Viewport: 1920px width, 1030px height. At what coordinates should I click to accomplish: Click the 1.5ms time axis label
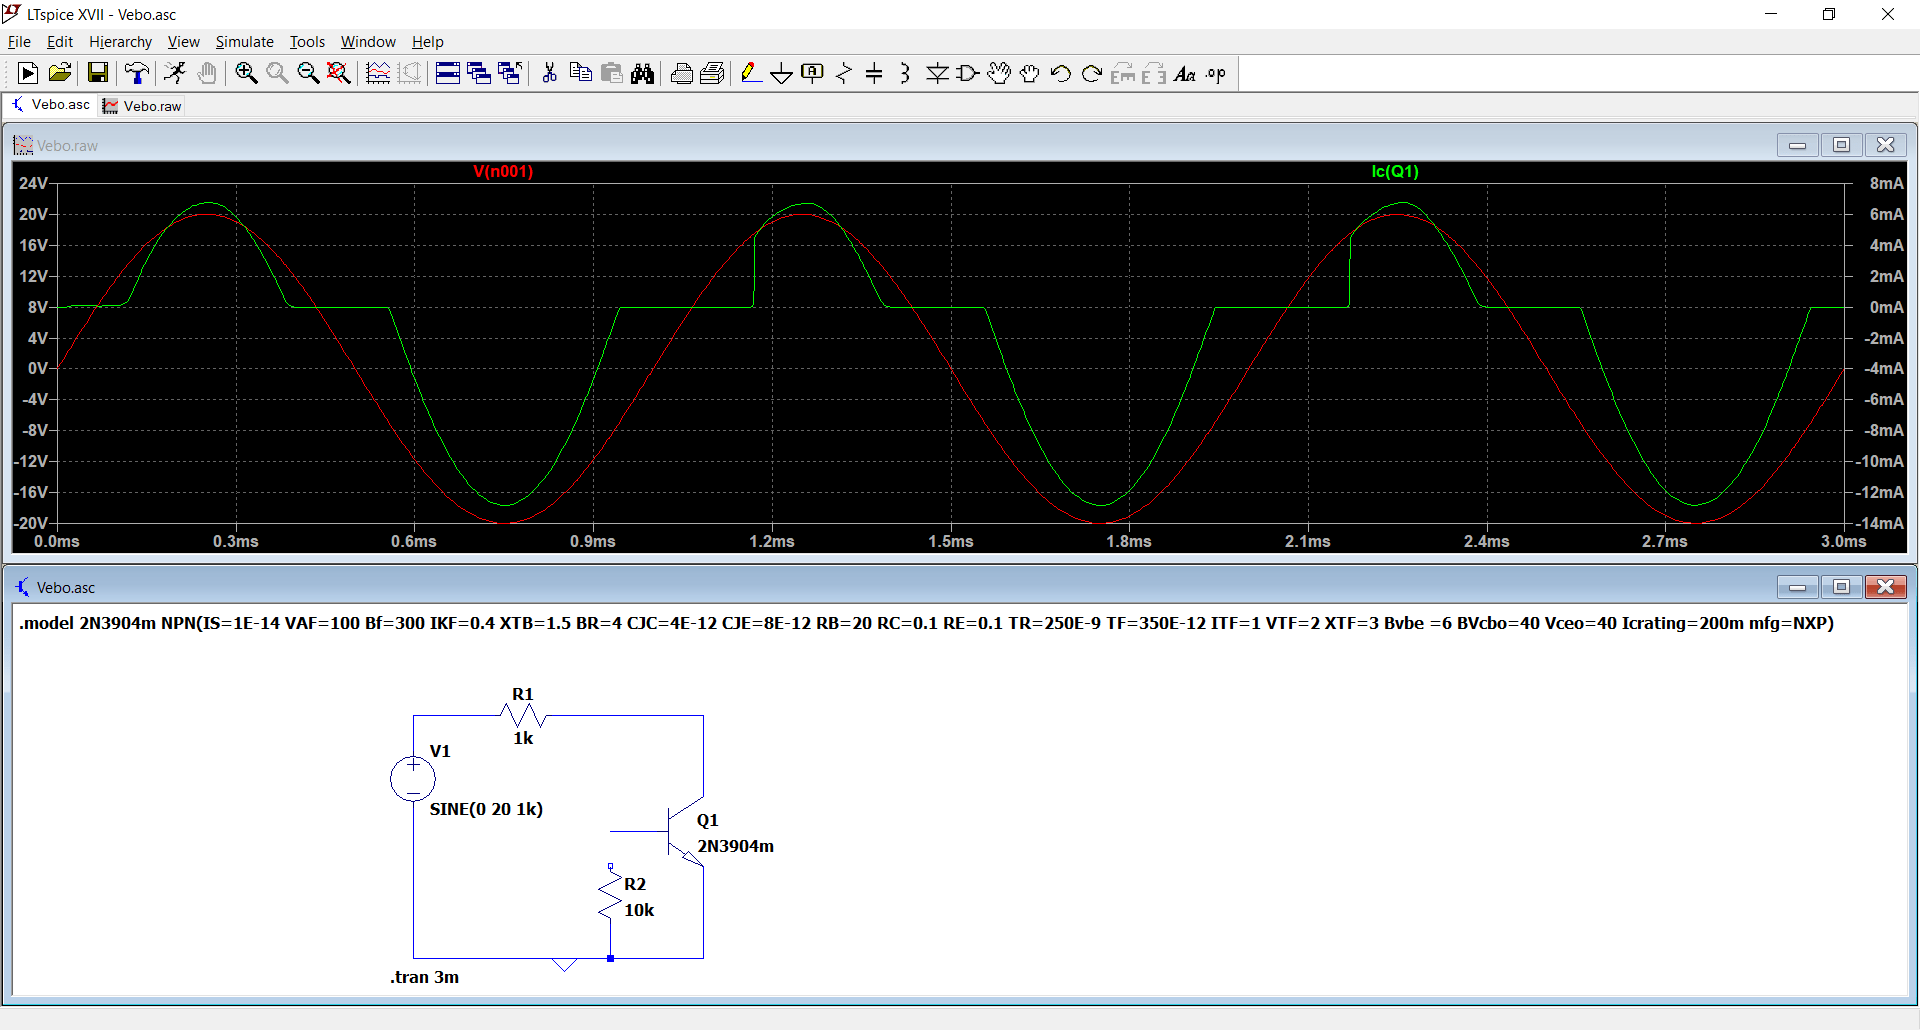(x=950, y=541)
